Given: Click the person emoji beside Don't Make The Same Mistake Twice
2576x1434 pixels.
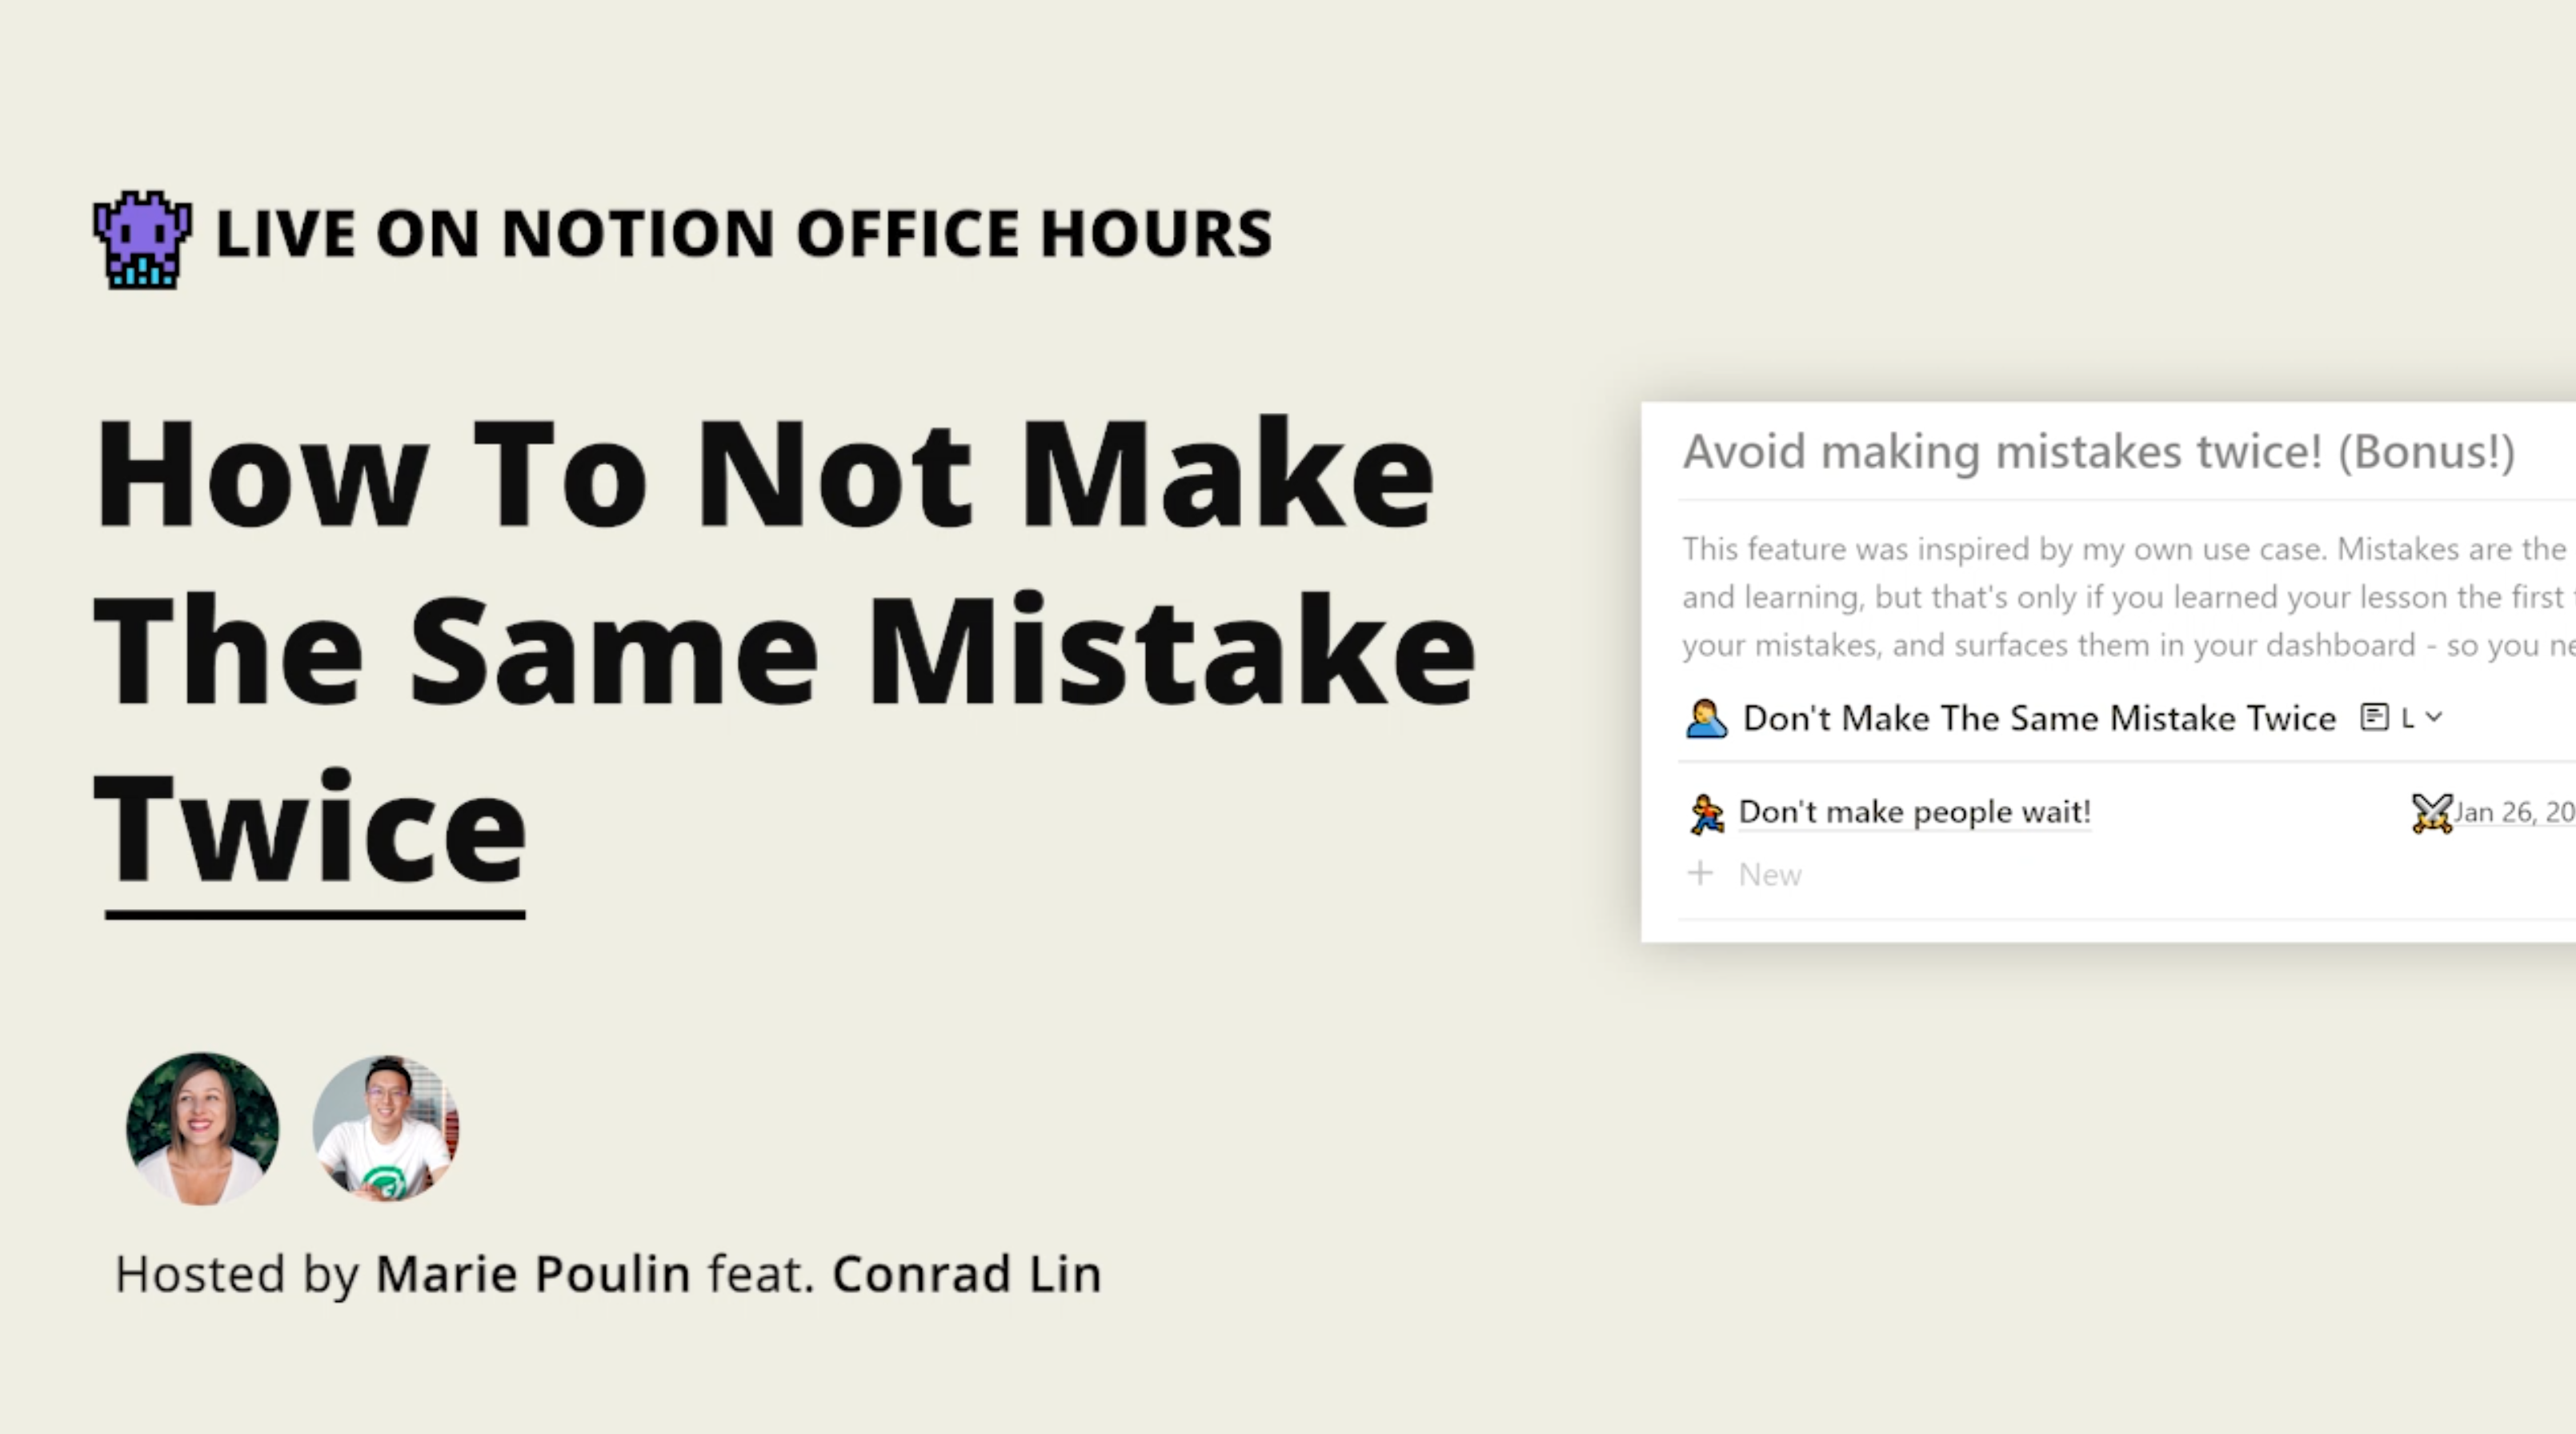Looking at the screenshot, I should click(x=1705, y=718).
